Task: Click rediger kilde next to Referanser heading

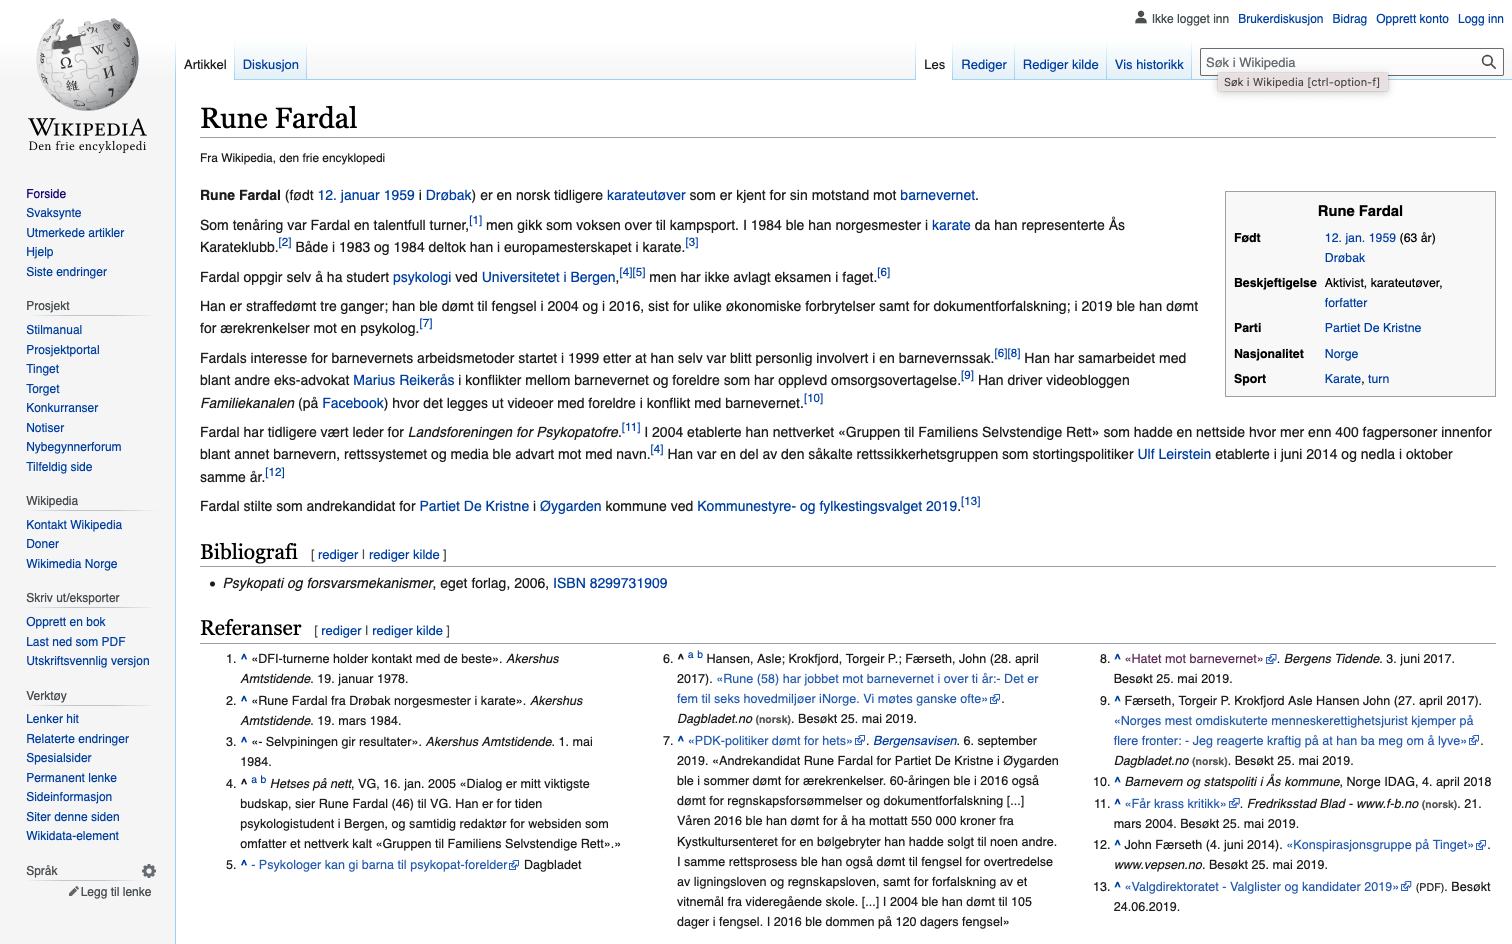Action: pos(407,631)
